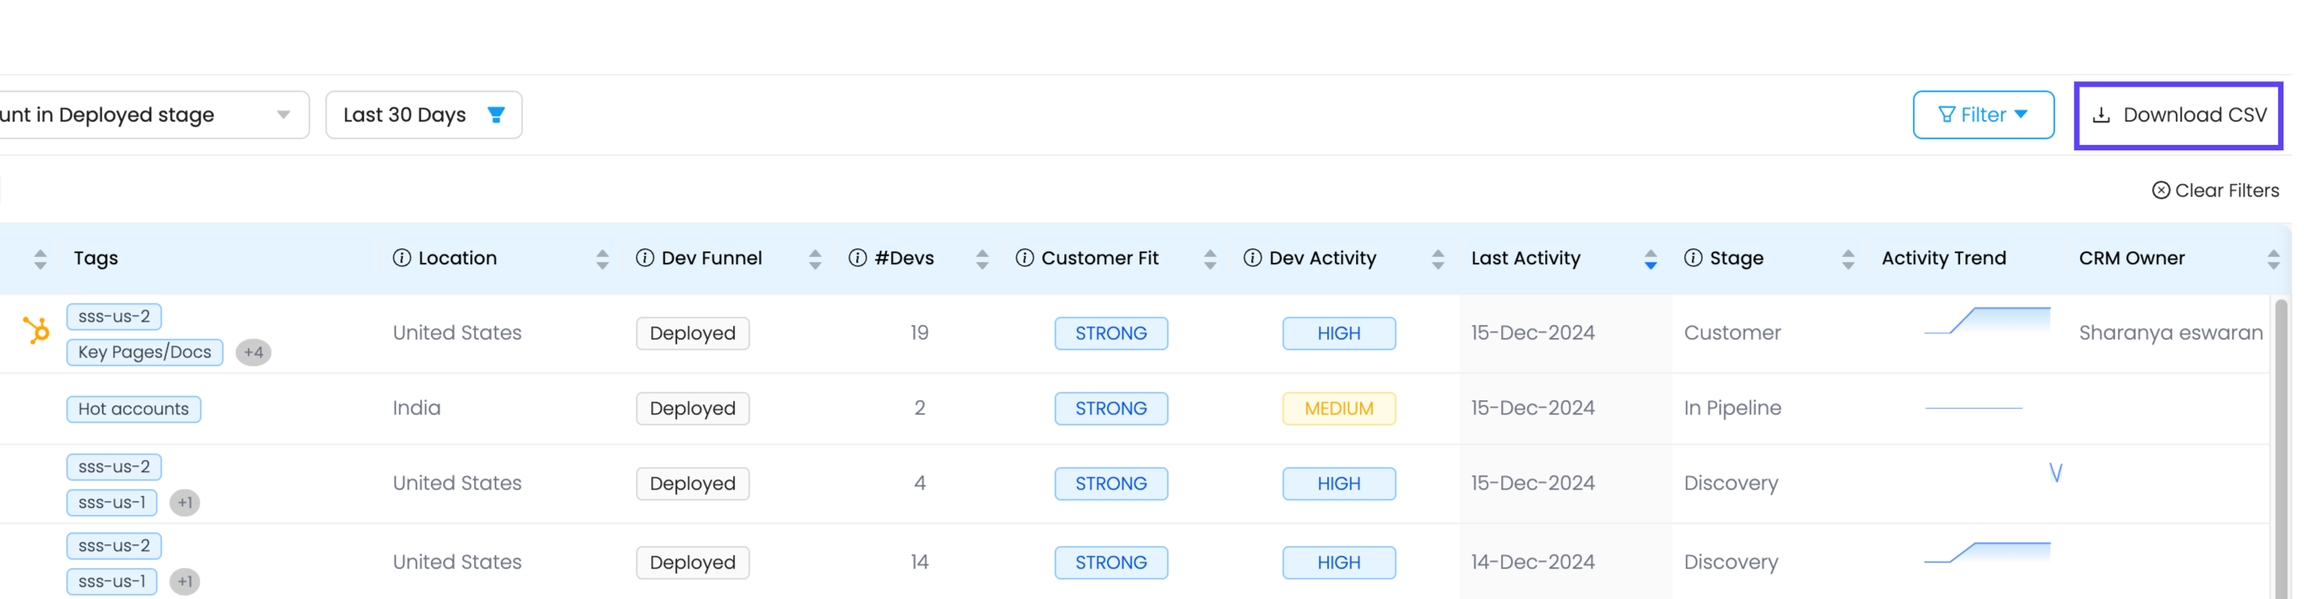Expand the +4 hidden tags badge
Image resolution: width=2304 pixels, height=599 pixels.
(x=253, y=352)
